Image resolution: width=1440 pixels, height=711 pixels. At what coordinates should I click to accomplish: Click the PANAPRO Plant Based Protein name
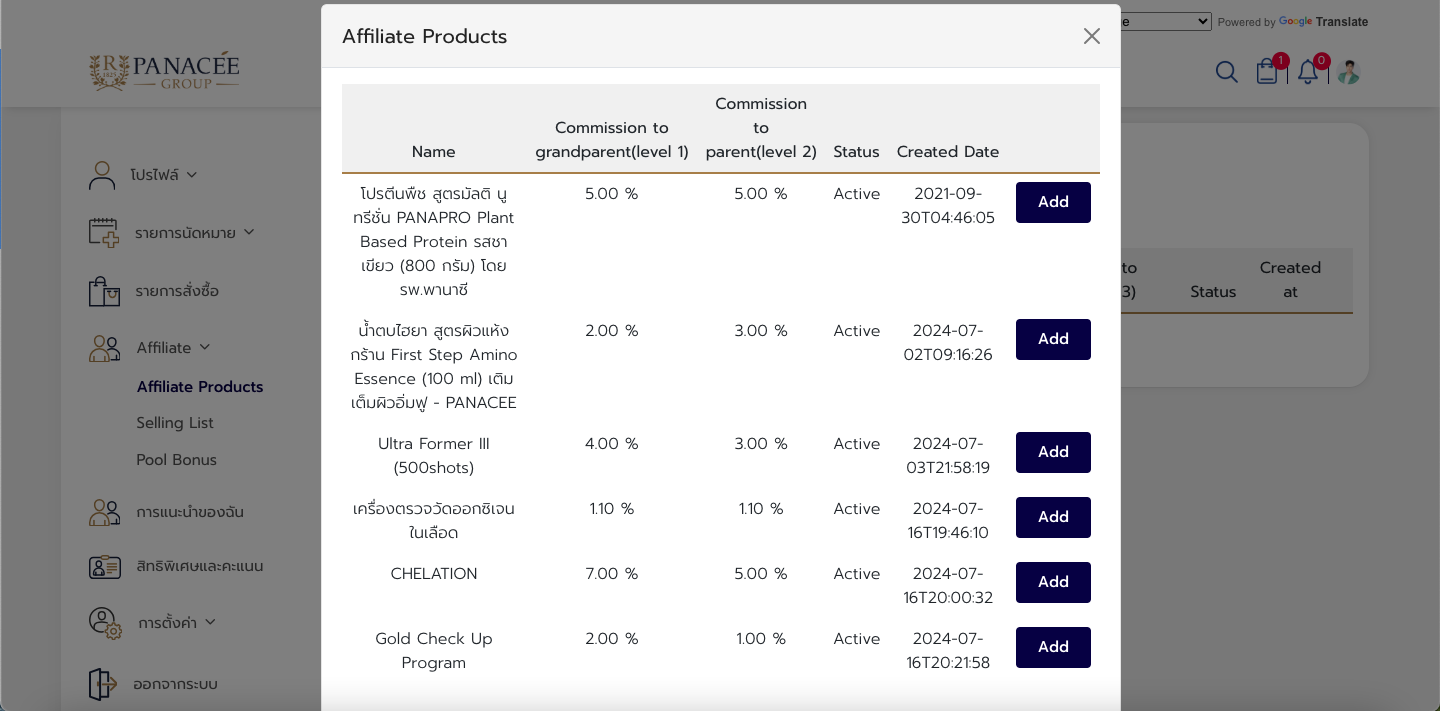434,242
